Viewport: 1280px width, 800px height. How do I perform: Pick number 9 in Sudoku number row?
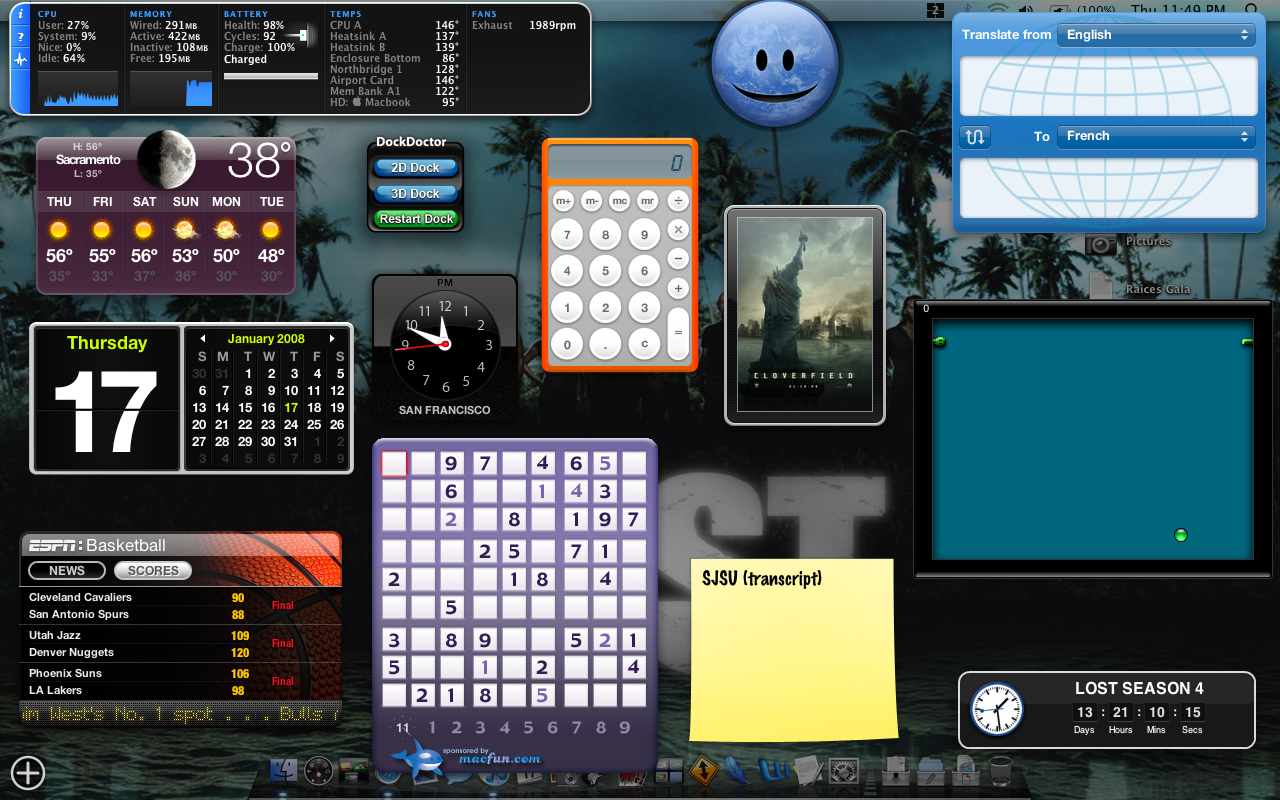(x=625, y=728)
